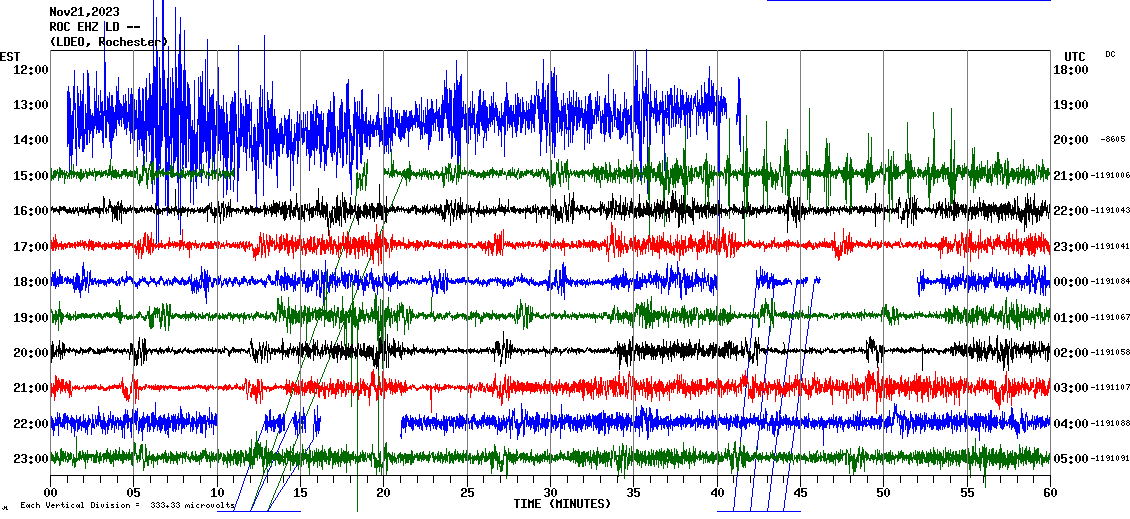This screenshot has width=1130, height=519.
Task: Click the minute tick label 30
Action: click(x=551, y=492)
